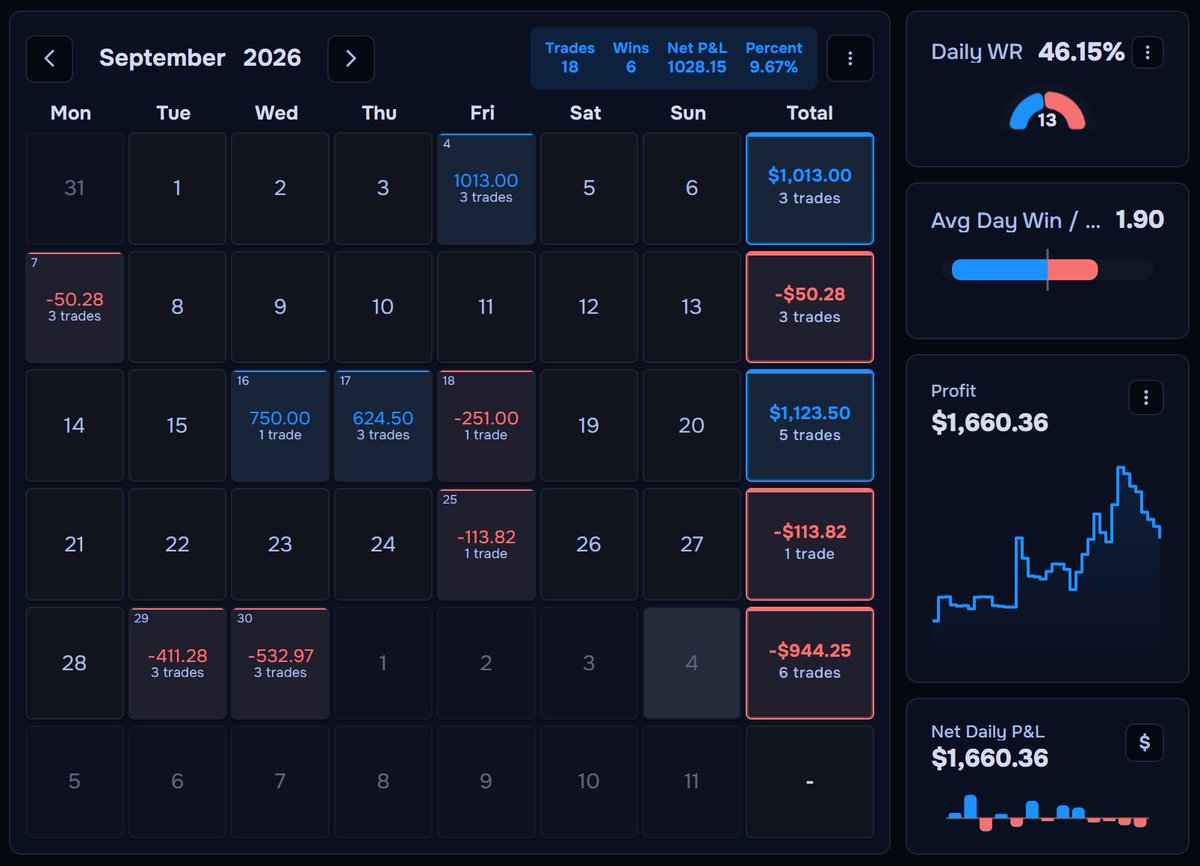Click Percent 9.67% stat
The width and height of the screenshot is (1200, 866).
coord(774,58)
